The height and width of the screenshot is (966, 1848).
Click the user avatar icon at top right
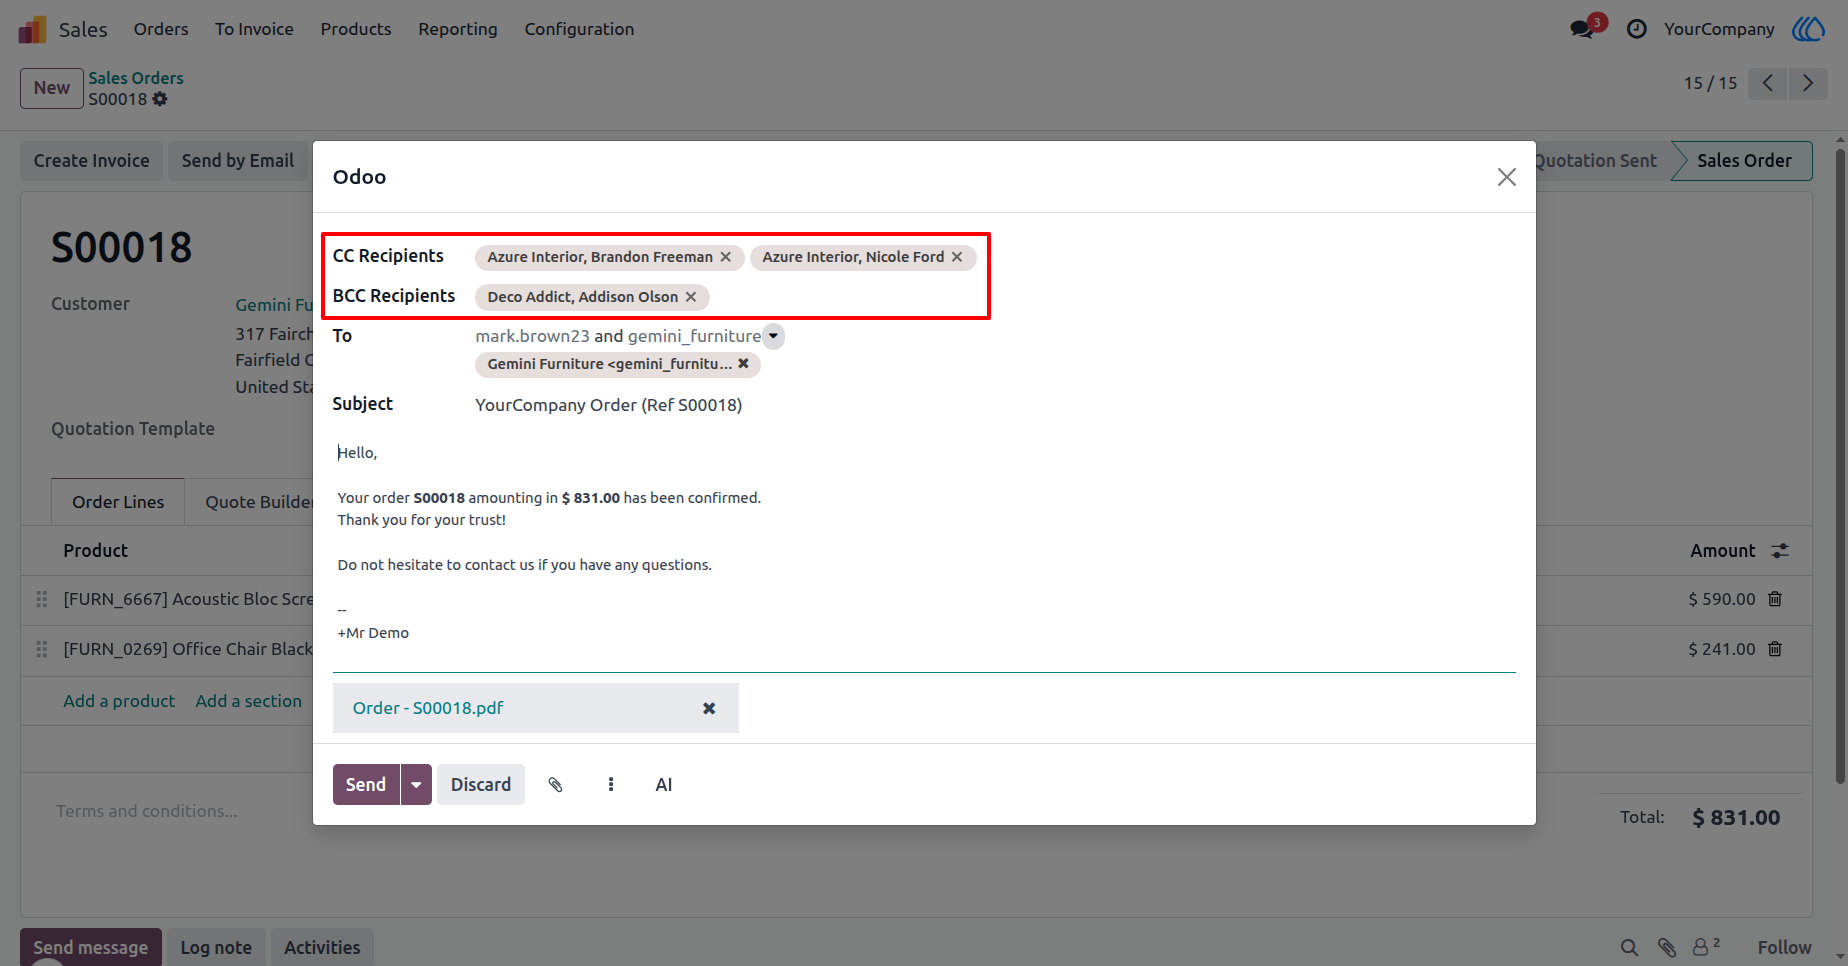pyautogui.click(x=1808, y=29)
